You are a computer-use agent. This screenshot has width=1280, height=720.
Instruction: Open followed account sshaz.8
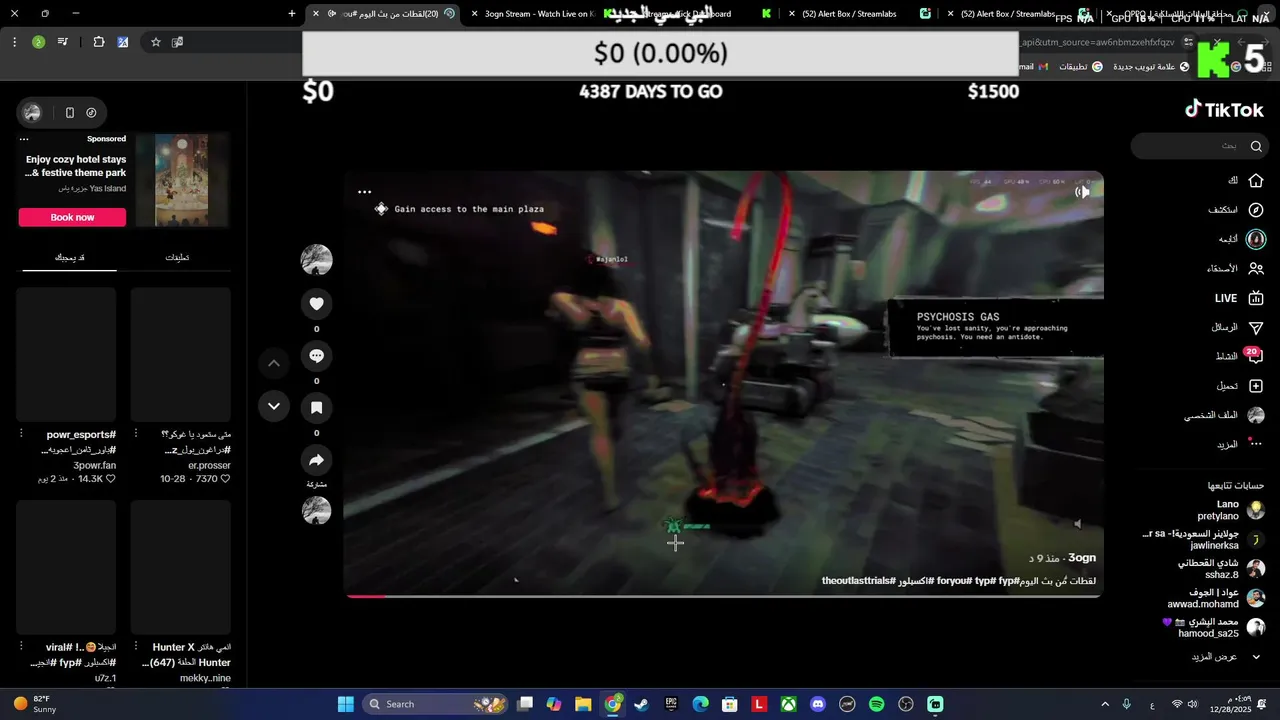1221,569
